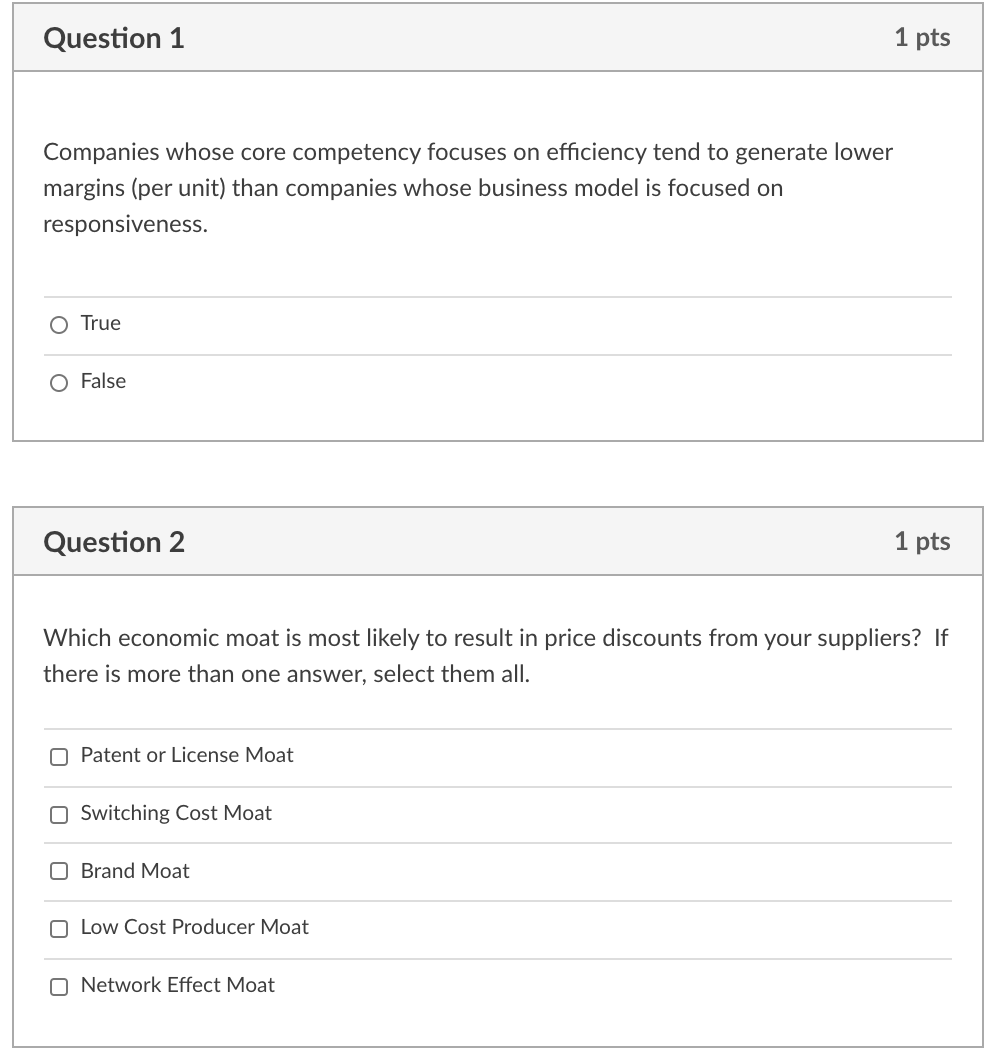The image size is (996, 1052).
Task: Click the Network Effect Moat label
Action: point(177,985)
